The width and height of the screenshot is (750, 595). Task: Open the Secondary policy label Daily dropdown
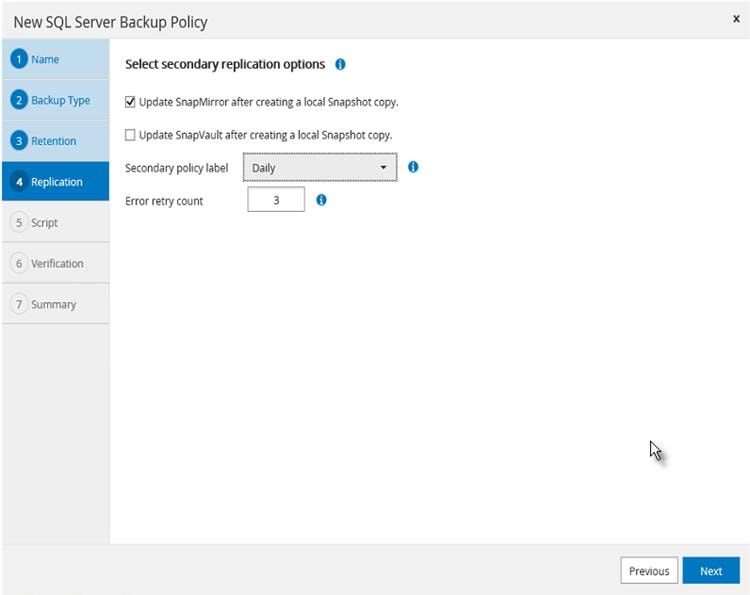click(x=320, y=167)
